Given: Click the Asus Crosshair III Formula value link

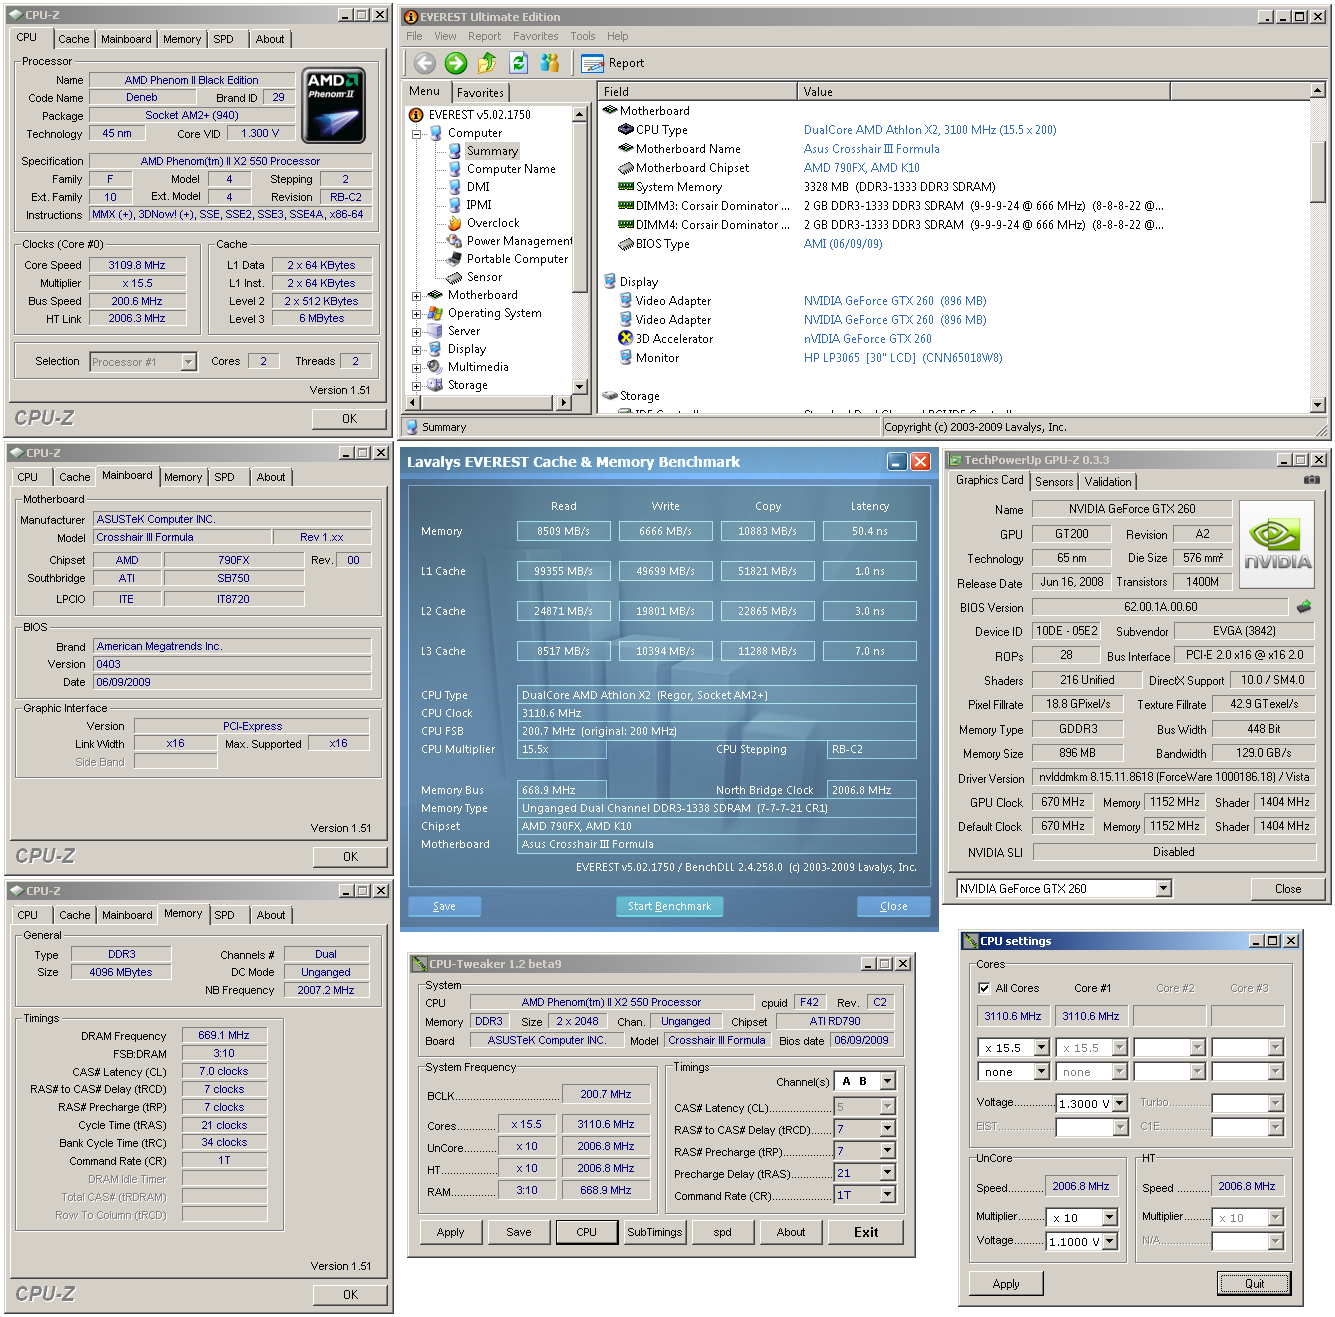Looking at the screenshot, I should pos(872,149).
